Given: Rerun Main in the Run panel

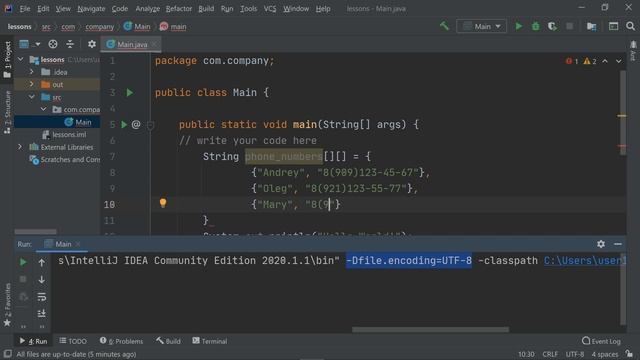Looking at the screenshot, I should [23, 262].
